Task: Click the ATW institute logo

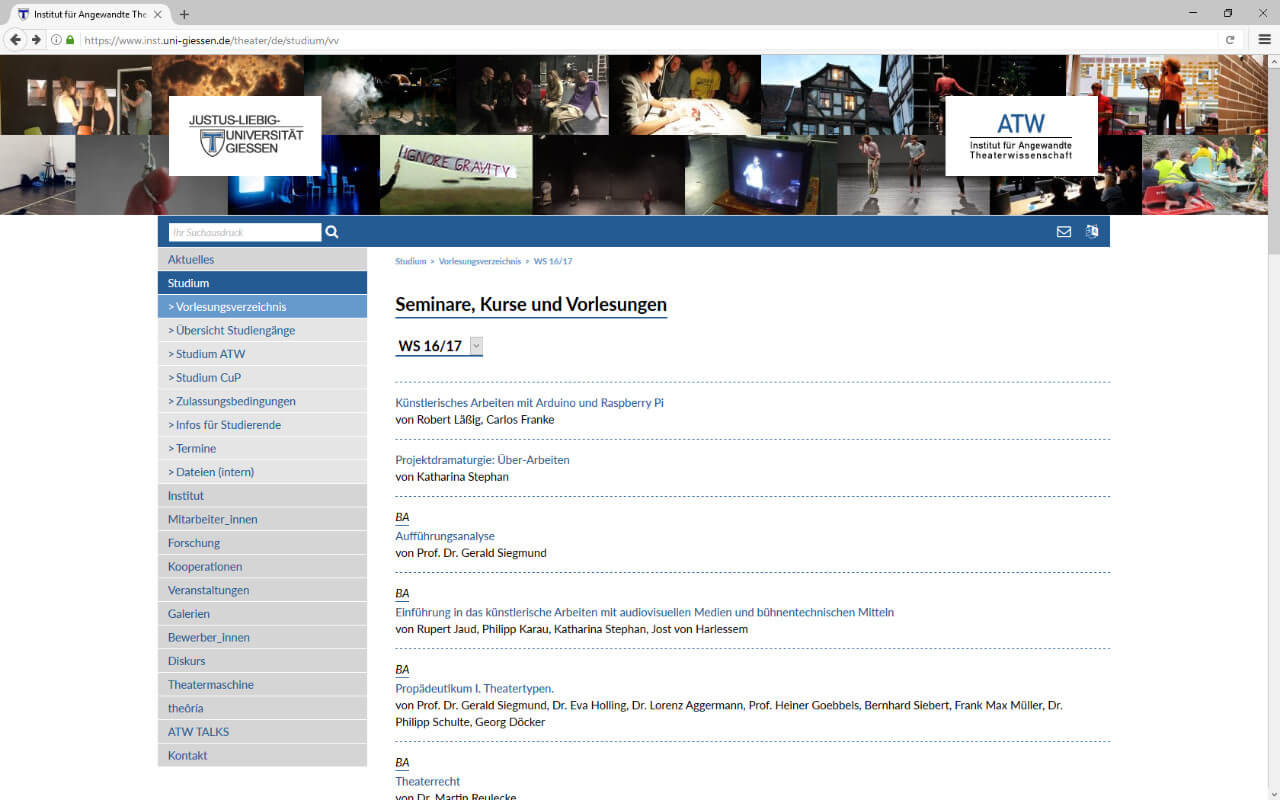Action: pyautogui.click(x=1021, y=136)
